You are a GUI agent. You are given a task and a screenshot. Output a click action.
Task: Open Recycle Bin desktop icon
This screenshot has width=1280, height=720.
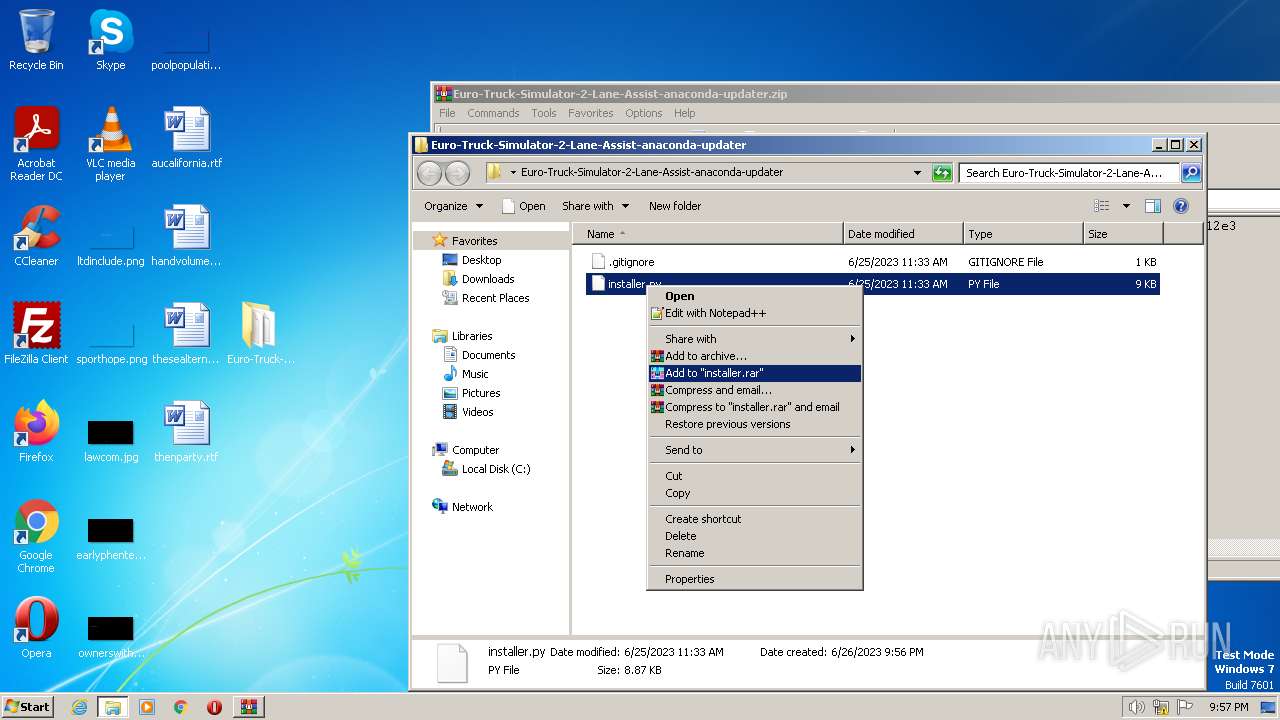click(x=36, y=40)
